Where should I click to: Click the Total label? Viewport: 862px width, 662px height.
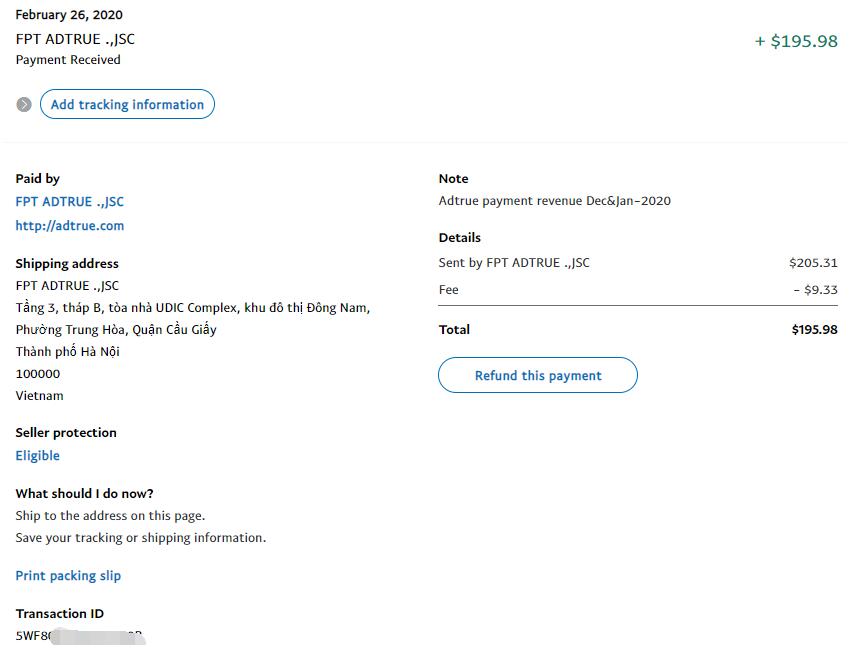454,329
